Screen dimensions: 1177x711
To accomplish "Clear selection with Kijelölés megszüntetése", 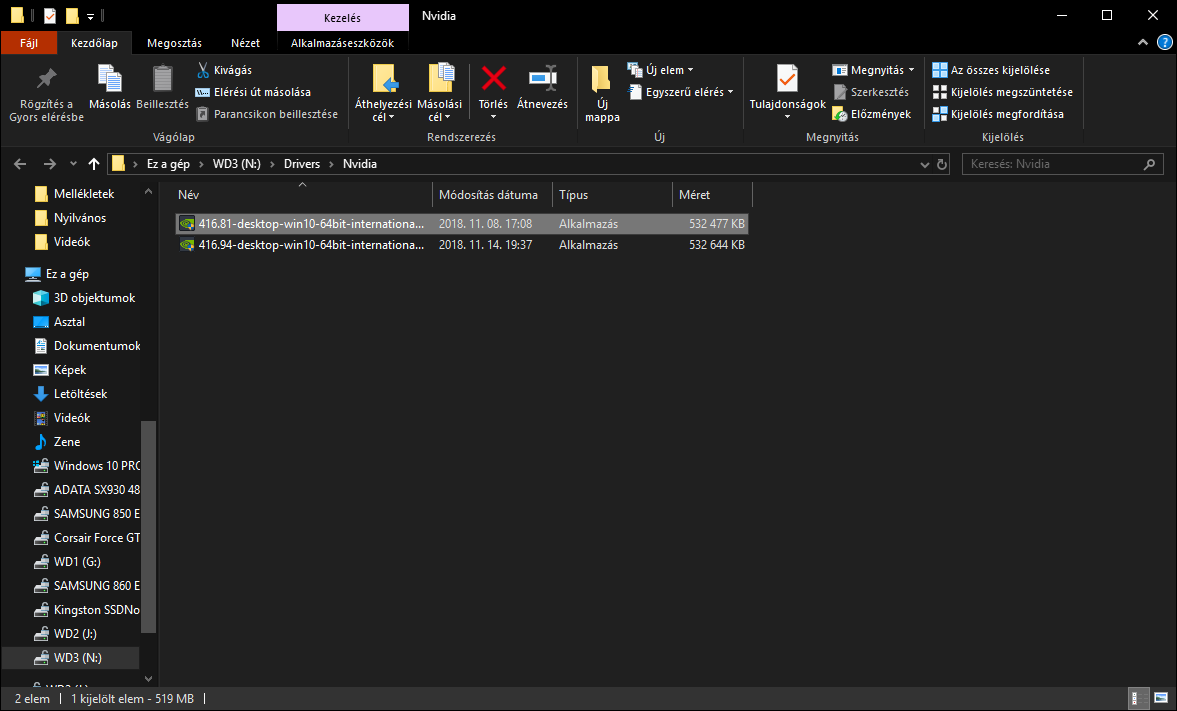I will 1002,92.
